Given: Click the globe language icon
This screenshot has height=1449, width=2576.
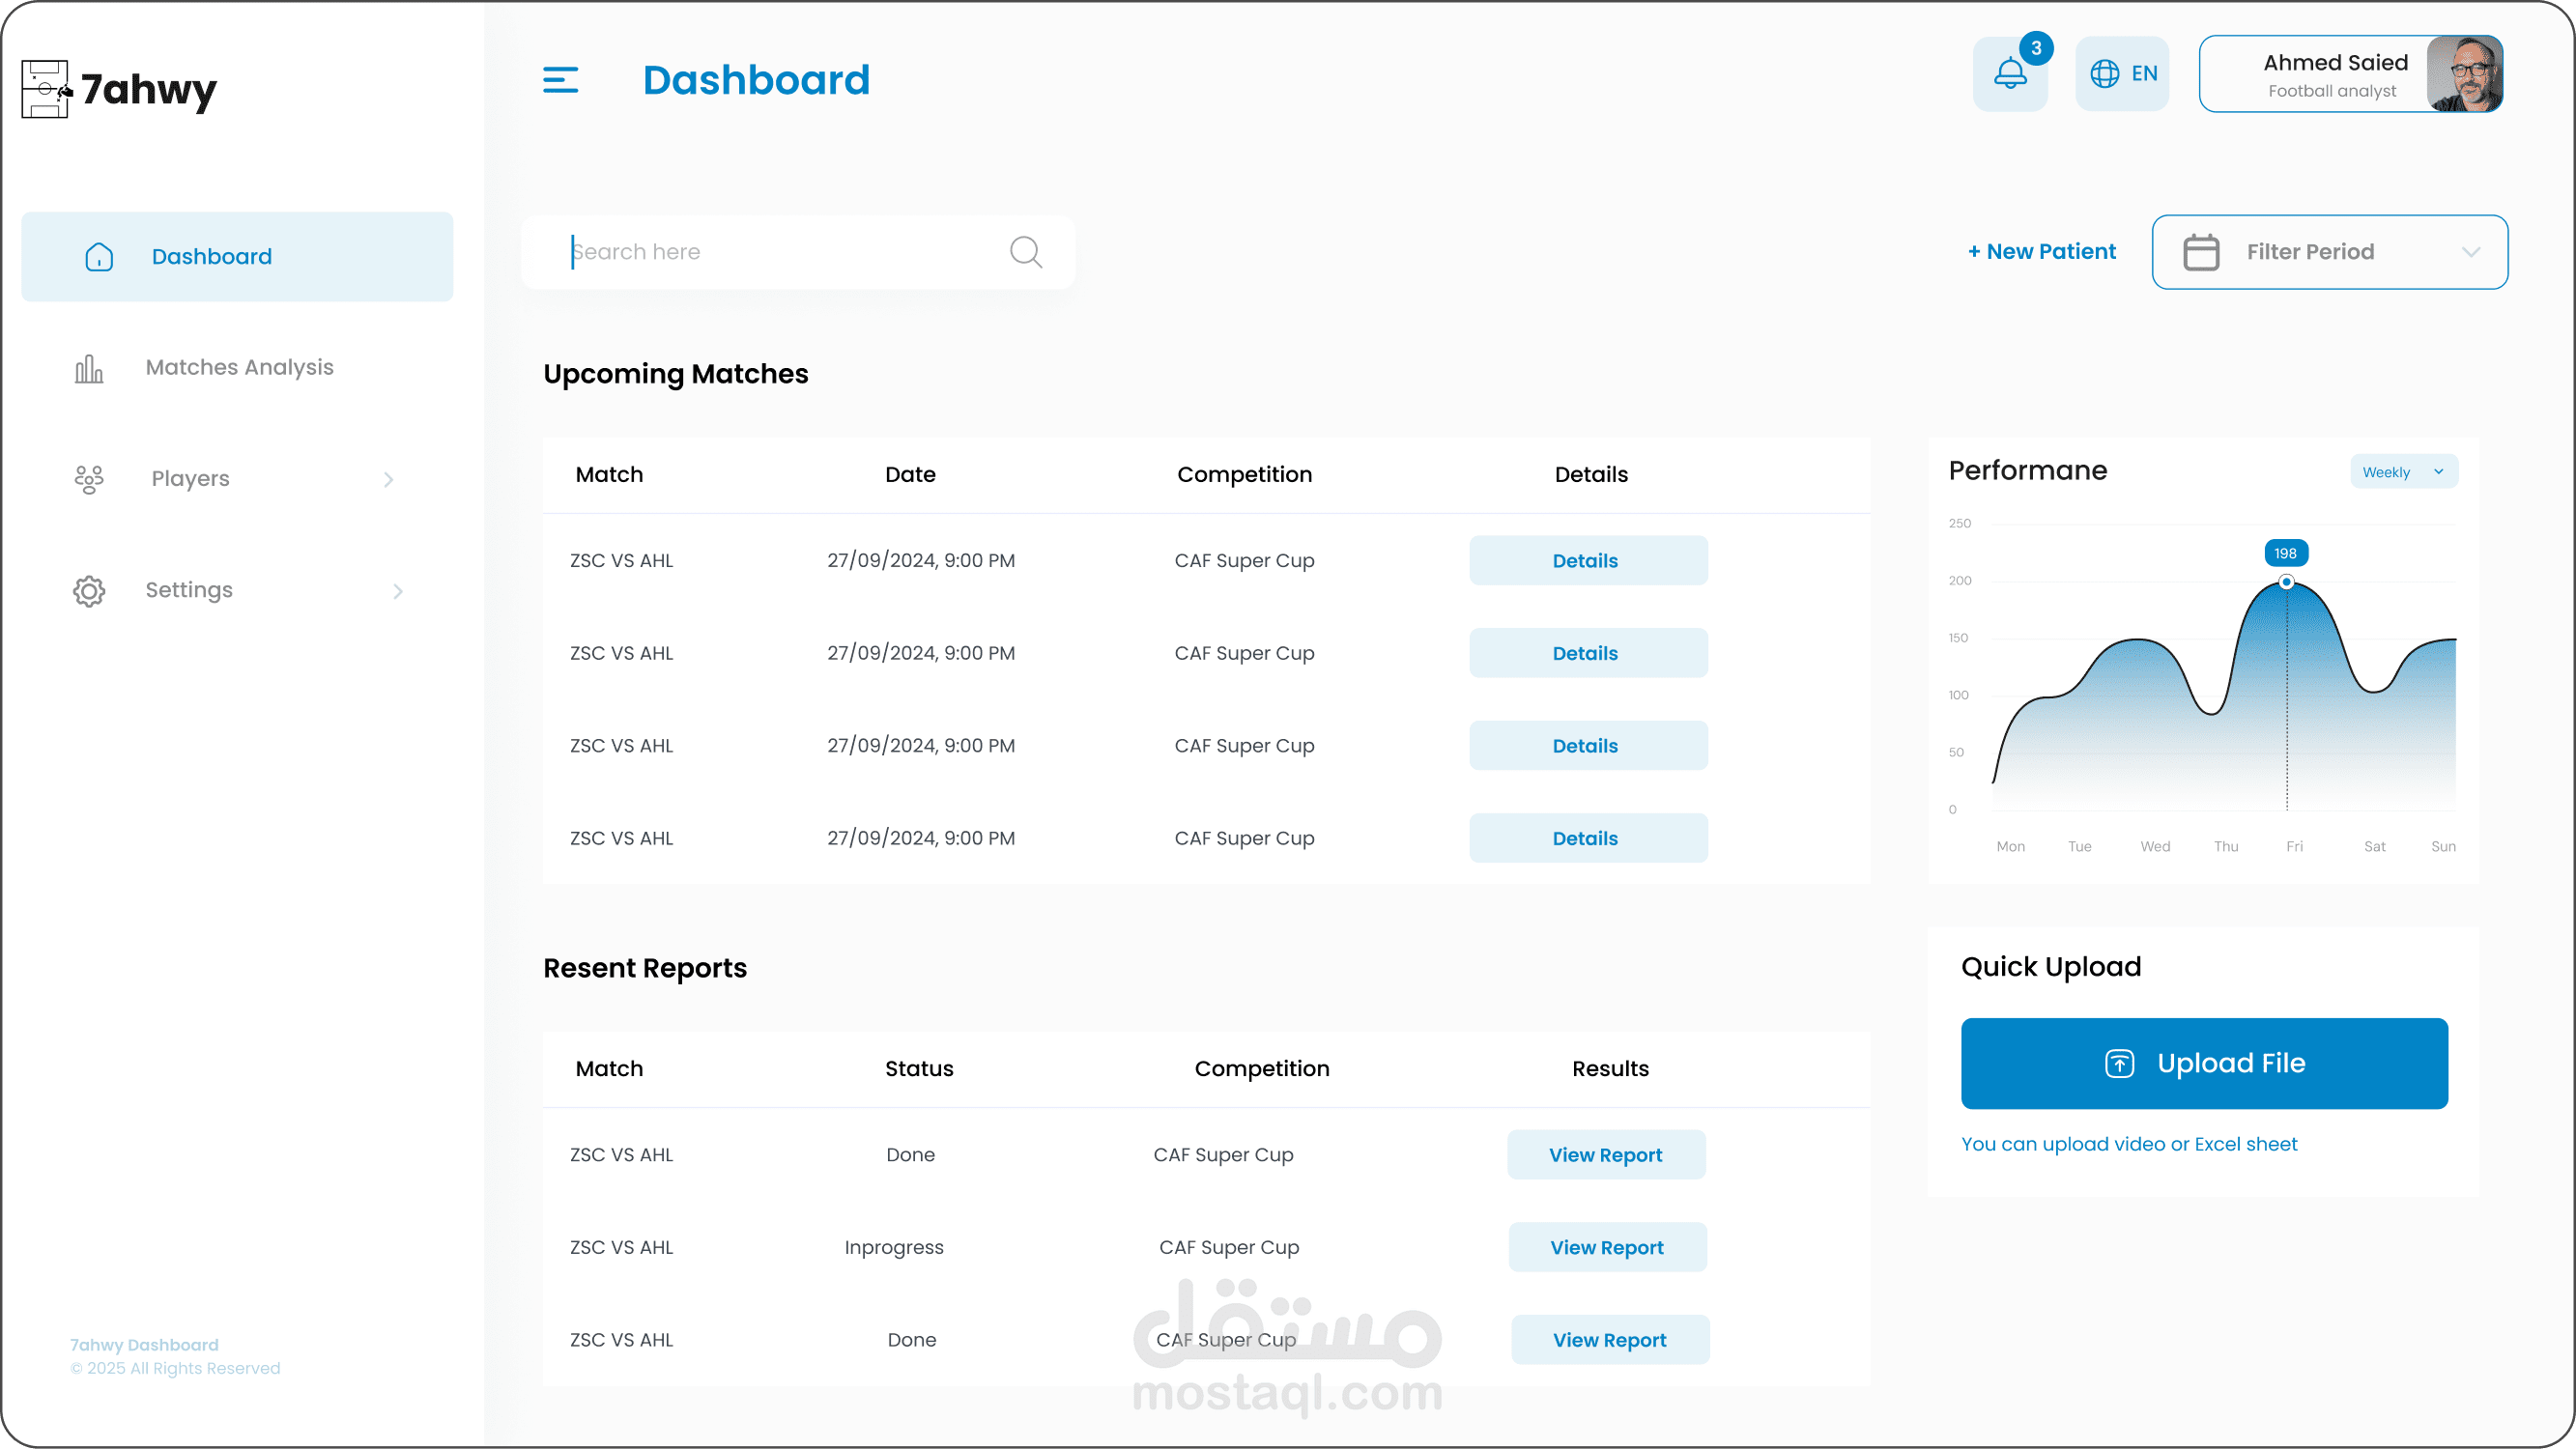Looking at the screenshot, I should [2104, 74].
